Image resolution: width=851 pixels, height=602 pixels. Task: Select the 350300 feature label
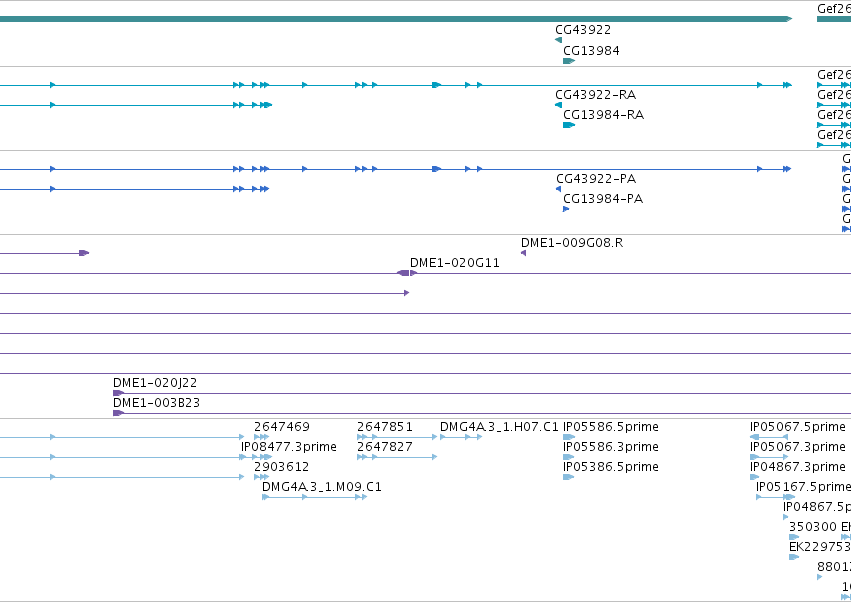[x=812, y=527]
